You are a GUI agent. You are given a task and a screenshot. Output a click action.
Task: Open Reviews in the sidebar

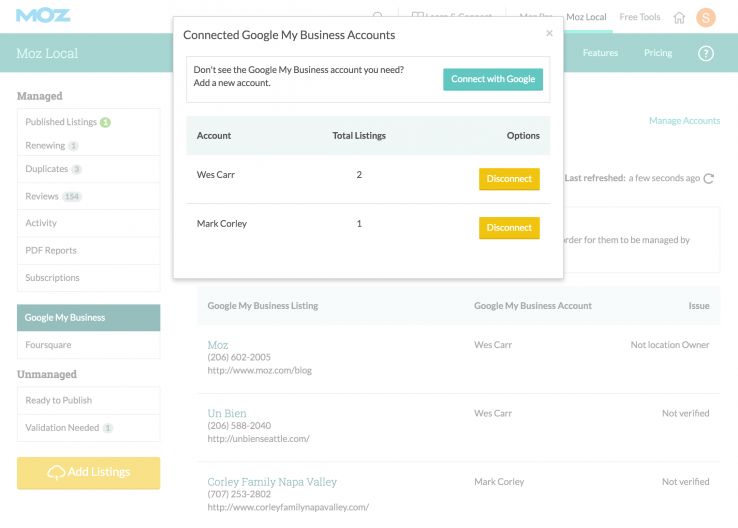pyautogui.click(x=42, y=196)
